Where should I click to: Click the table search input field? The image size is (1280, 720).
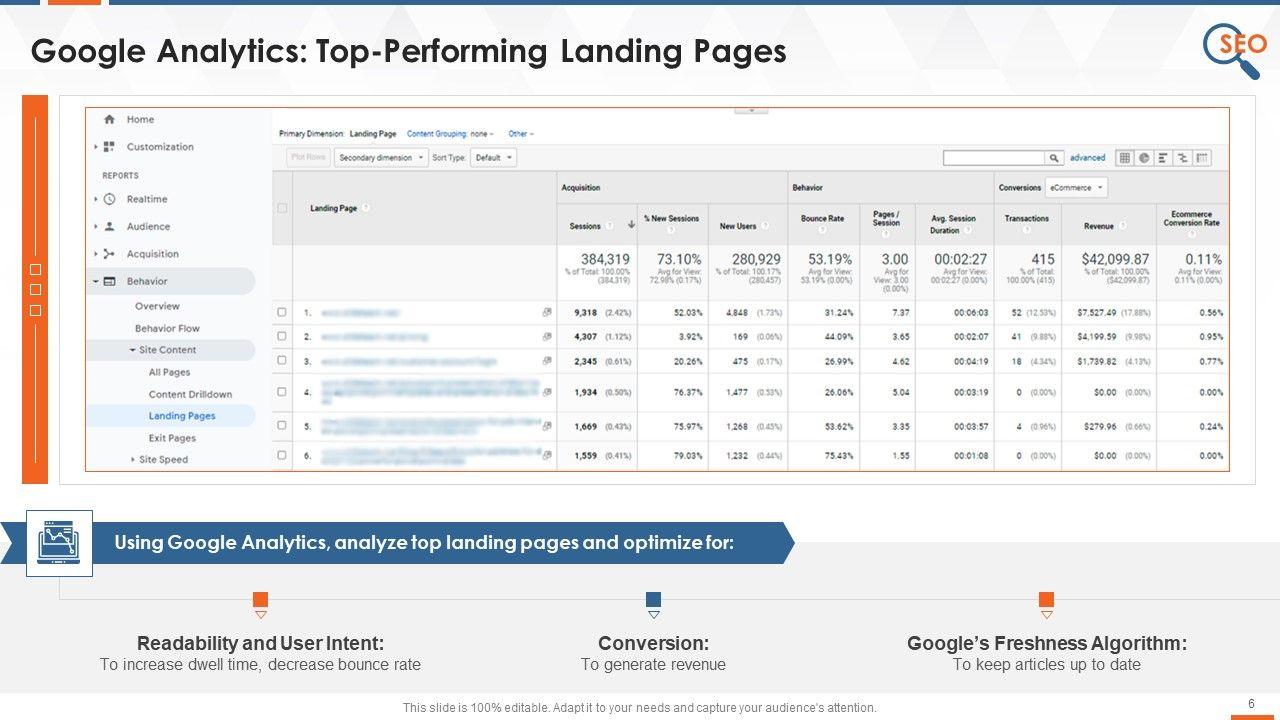point(994,158)
